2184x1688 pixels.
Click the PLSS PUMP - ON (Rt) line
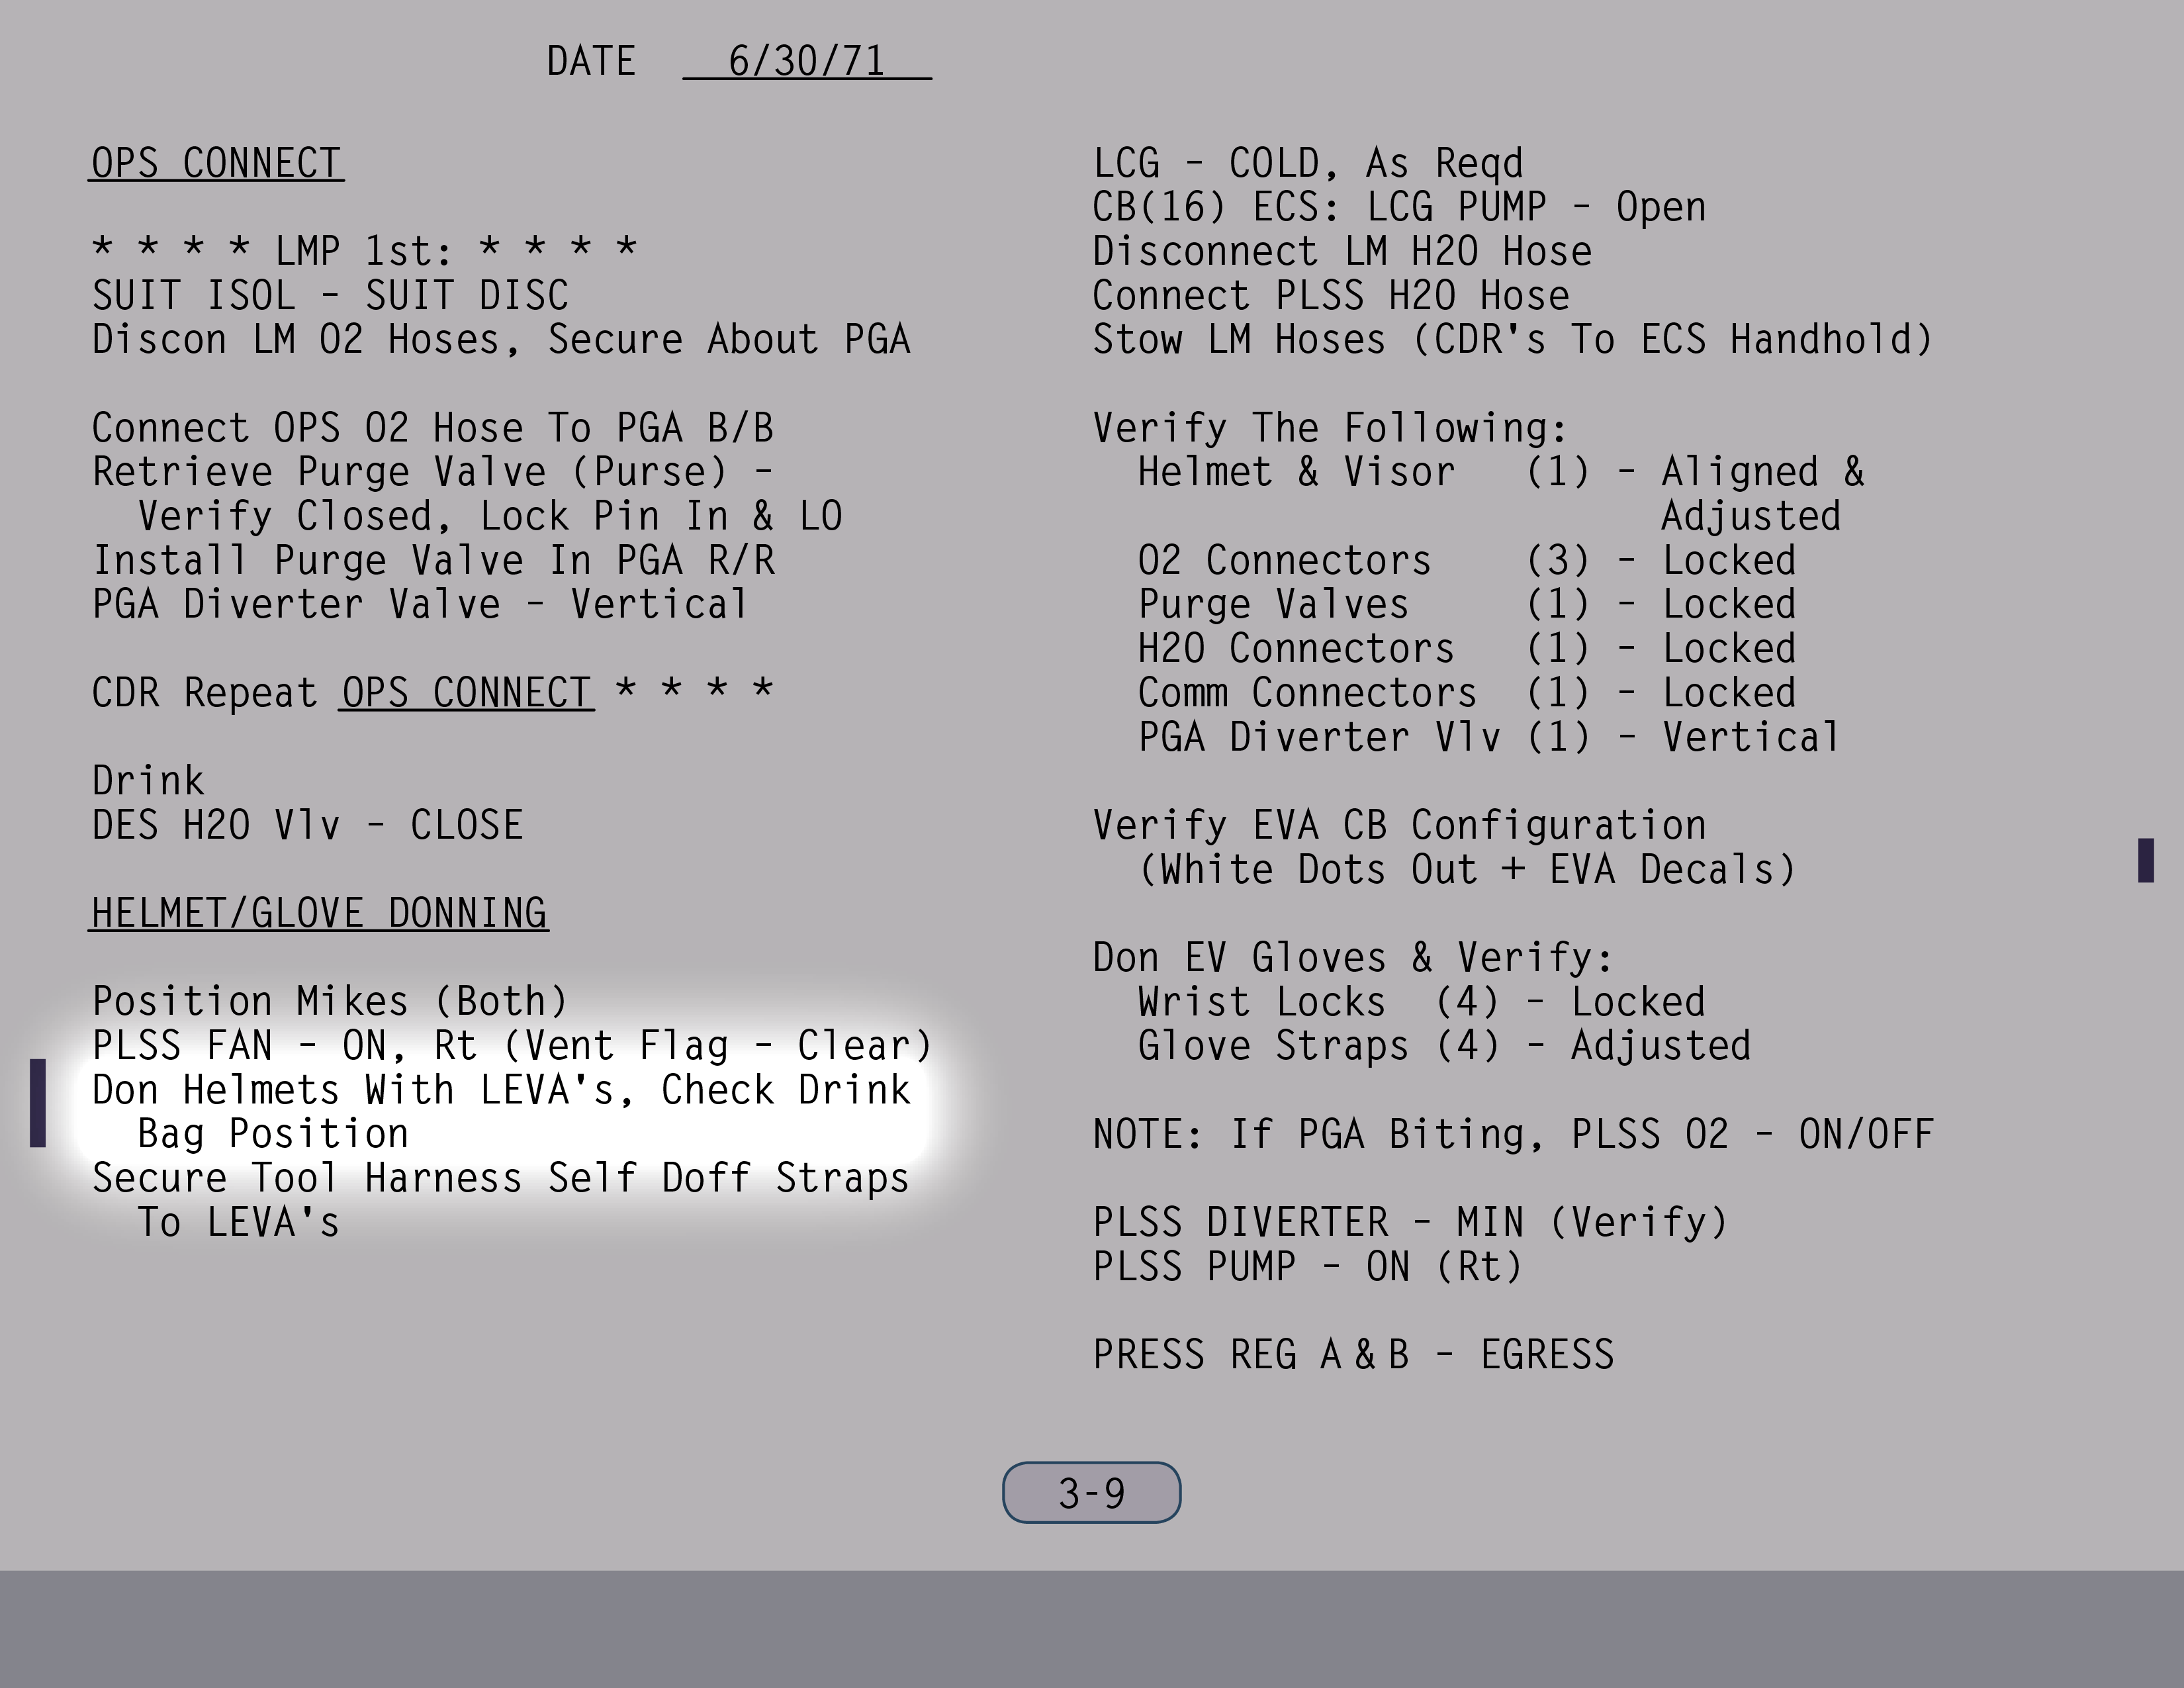pyautogui.click(x=1307, y=1267)
